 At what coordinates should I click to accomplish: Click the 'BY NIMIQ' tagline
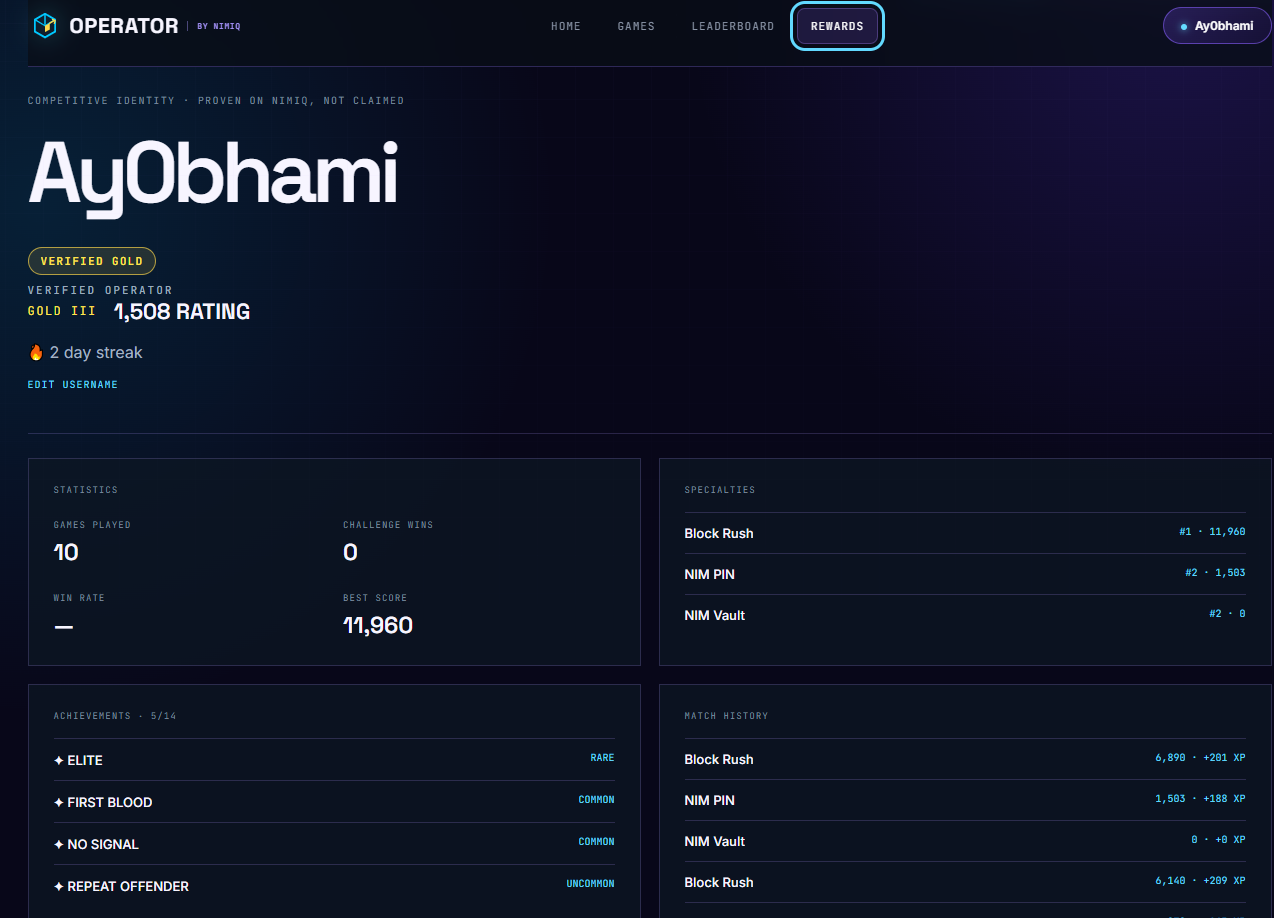click(219, 26)
